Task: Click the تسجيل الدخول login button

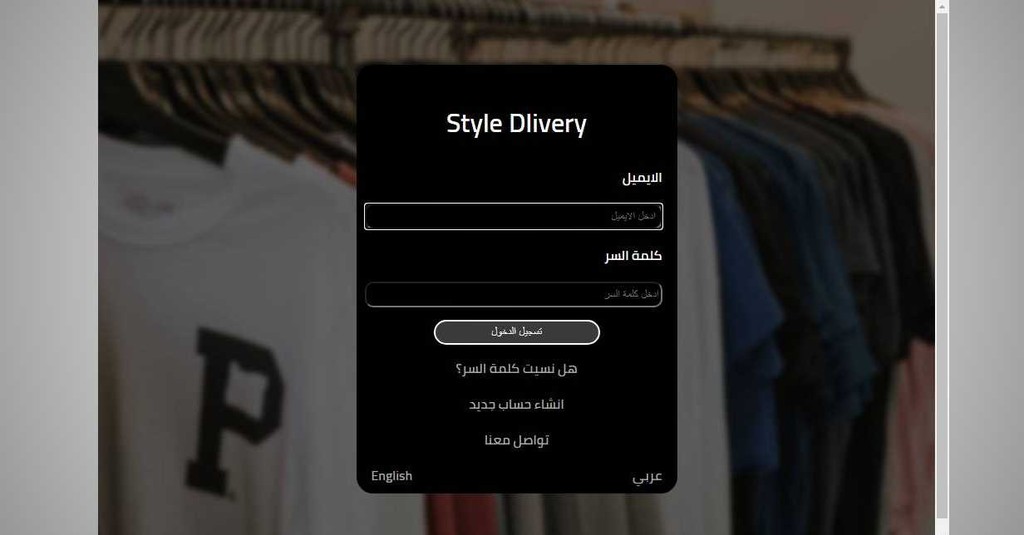Action: click(517, 332)
